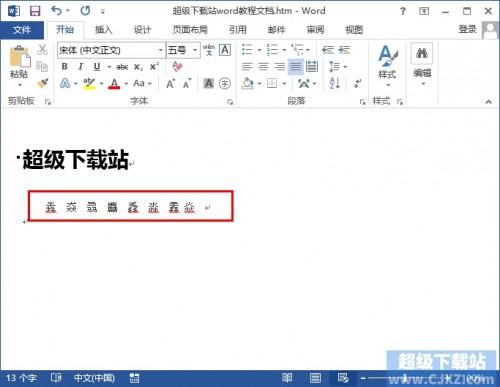The width and height of the screenshot is (500, 387).
Task: Show or hide paragraph marks
Action: pos(357,83)
